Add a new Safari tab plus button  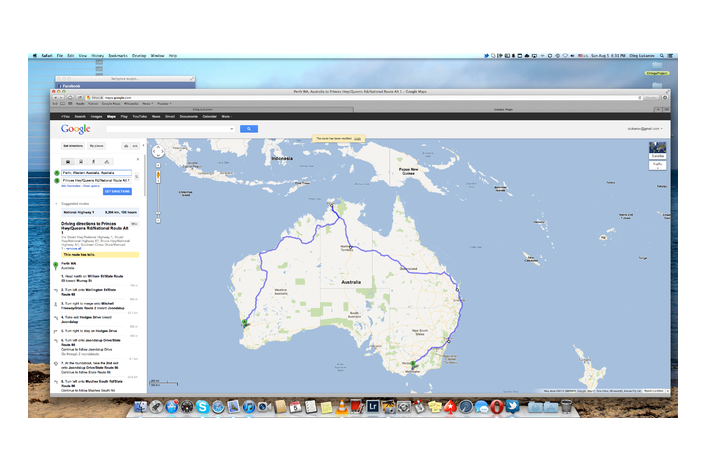click(658, 109)
